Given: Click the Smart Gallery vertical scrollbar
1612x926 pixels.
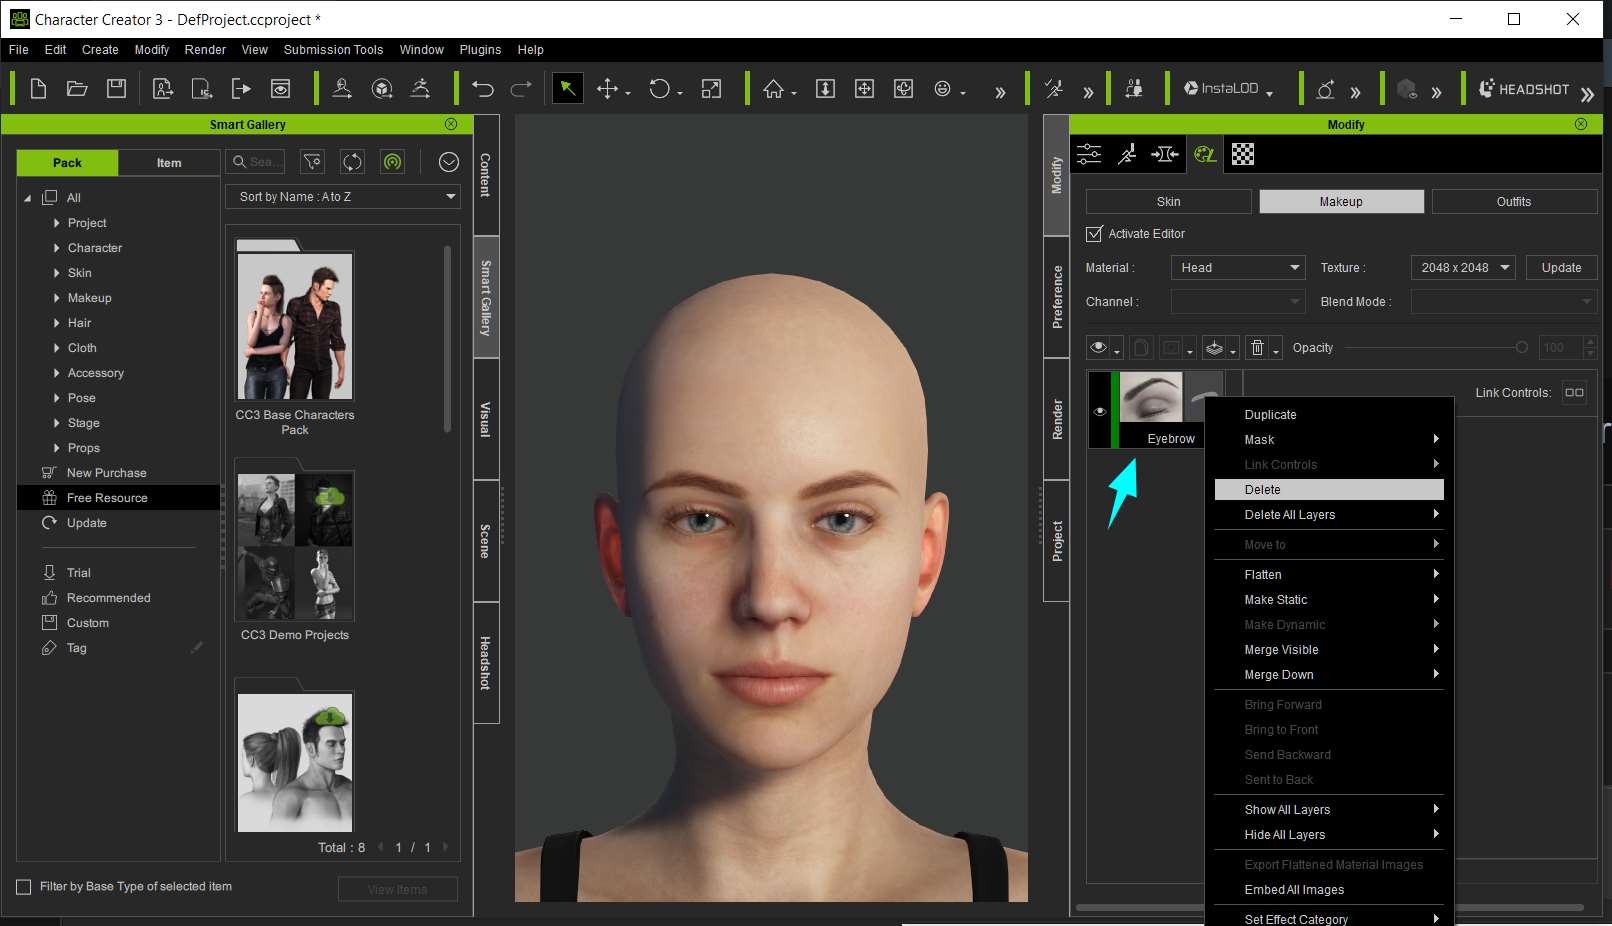Looking at the screenshot, I should 447,338.
